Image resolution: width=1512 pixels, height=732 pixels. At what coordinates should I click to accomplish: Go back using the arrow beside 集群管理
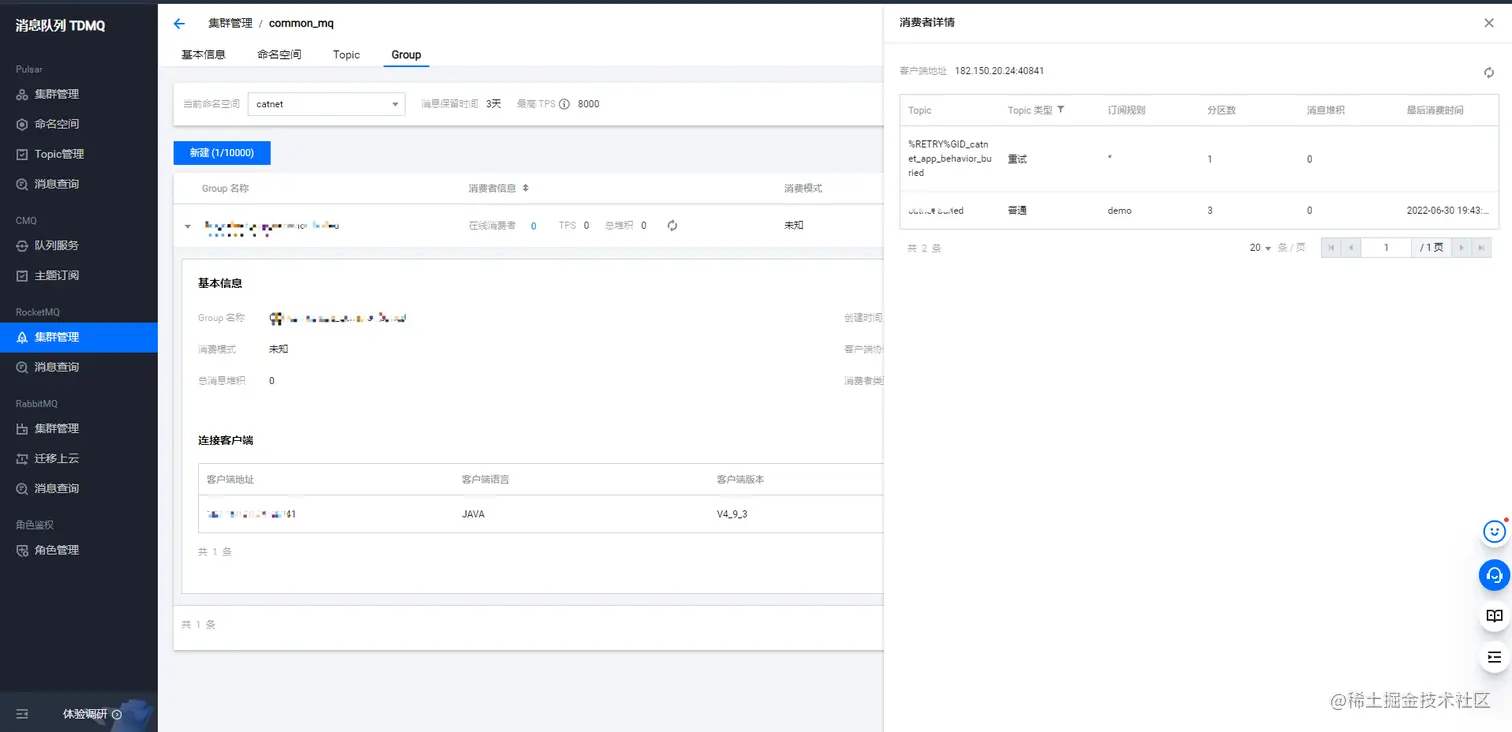tap(179, 23)
